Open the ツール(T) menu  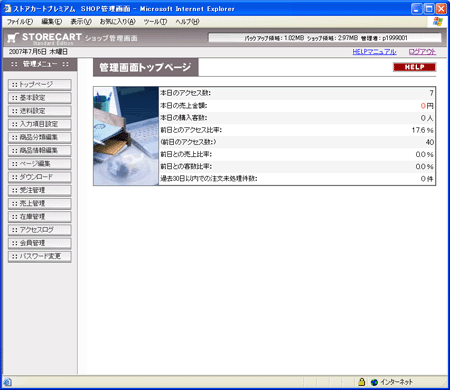click(155, 22)
